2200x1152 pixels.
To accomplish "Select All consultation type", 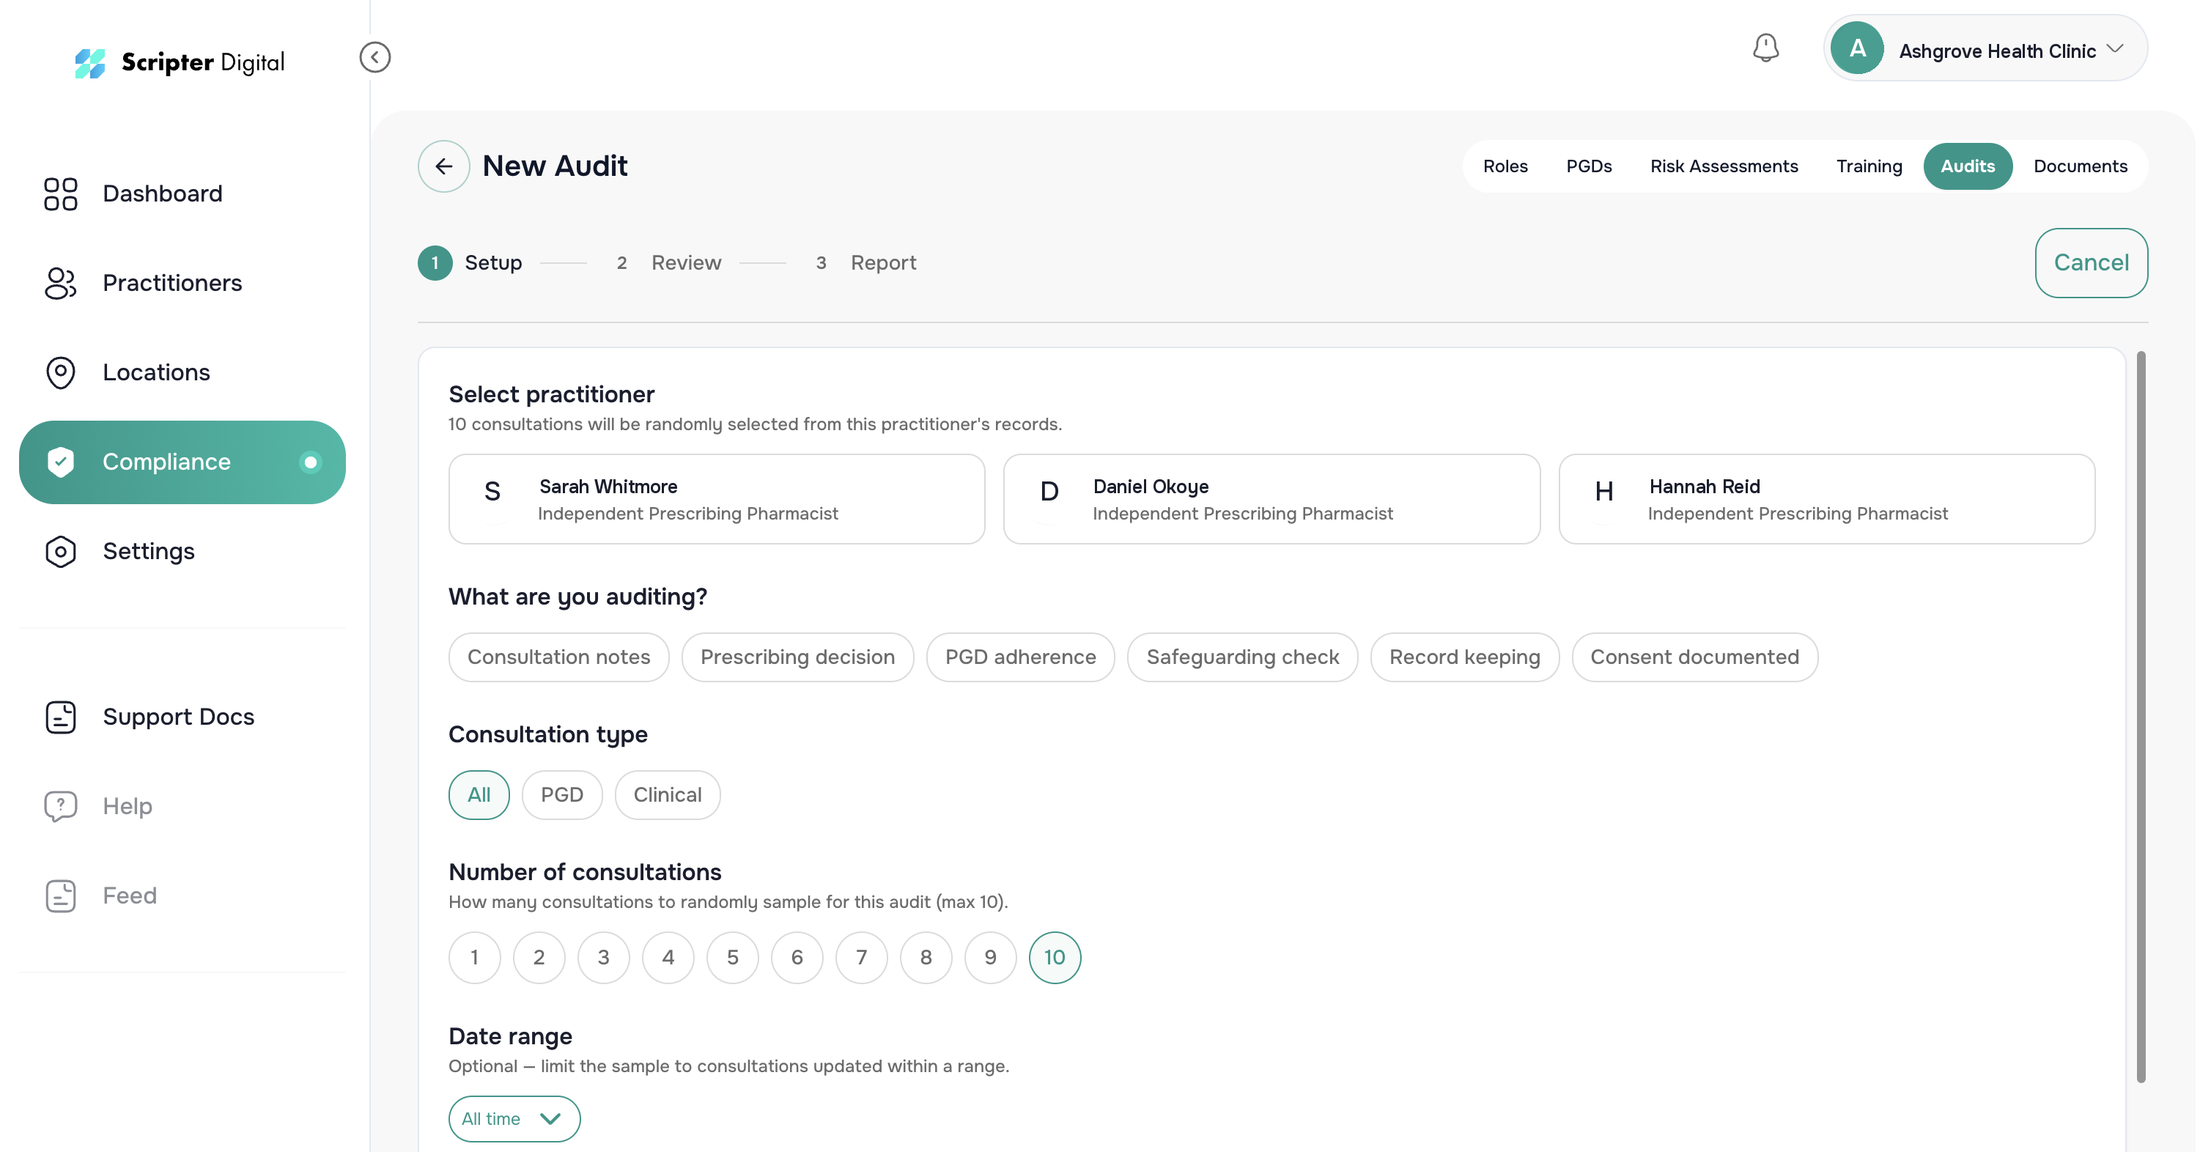I will pyautogui.click(x=479, y=795).
